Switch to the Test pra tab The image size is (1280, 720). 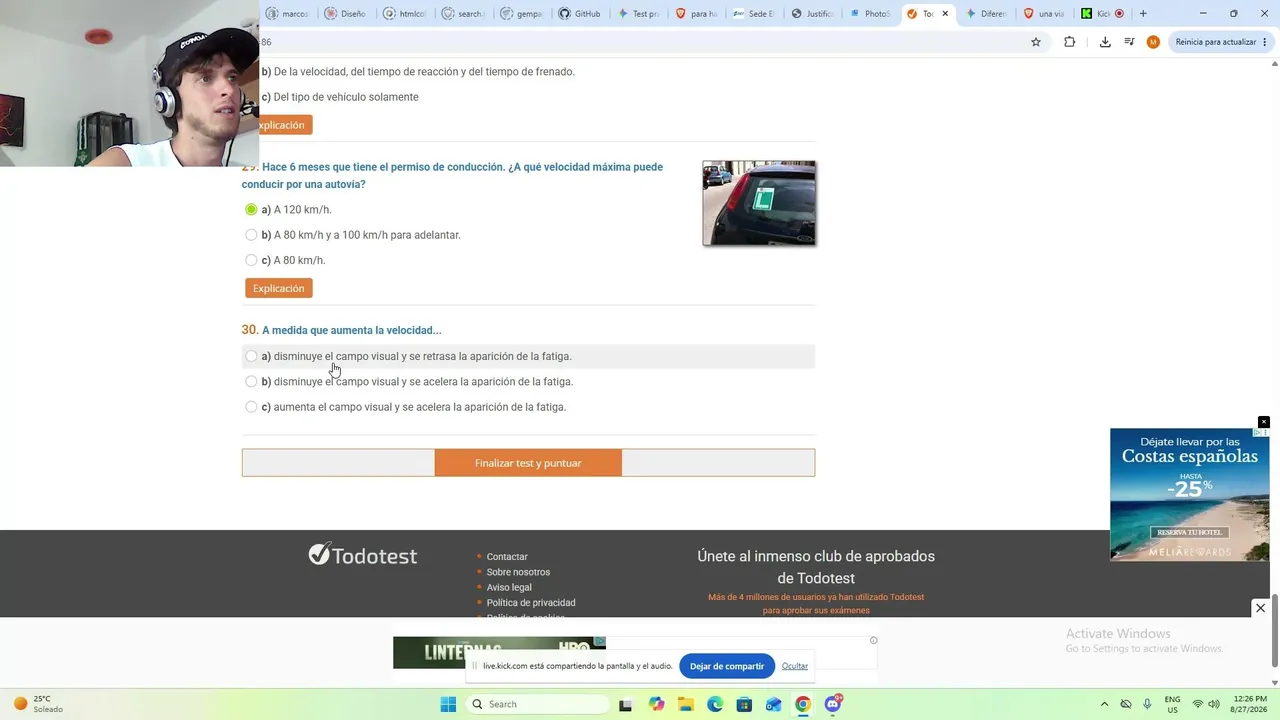[638, 14]
